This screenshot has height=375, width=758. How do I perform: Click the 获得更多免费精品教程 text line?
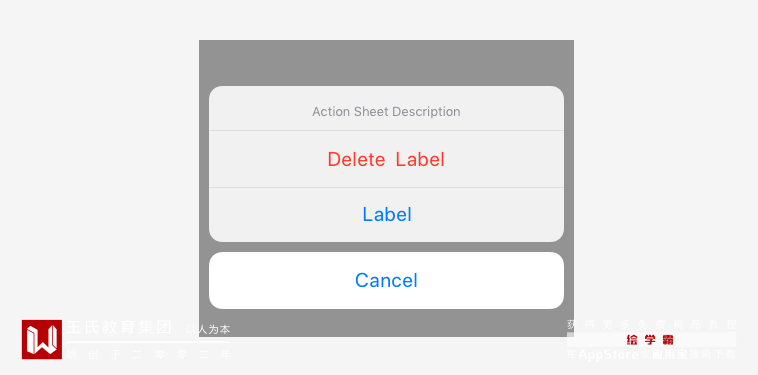[x=651, y=325]
